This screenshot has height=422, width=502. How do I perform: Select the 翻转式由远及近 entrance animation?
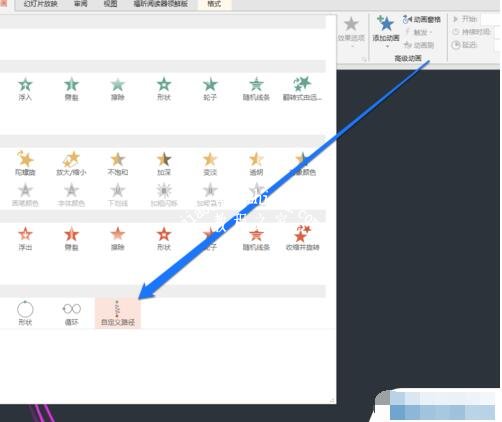point(302,89)
